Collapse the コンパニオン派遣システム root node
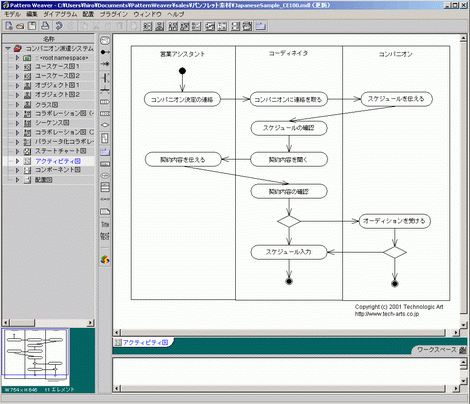Screen dimensions: 470x404 click(8, 49)
